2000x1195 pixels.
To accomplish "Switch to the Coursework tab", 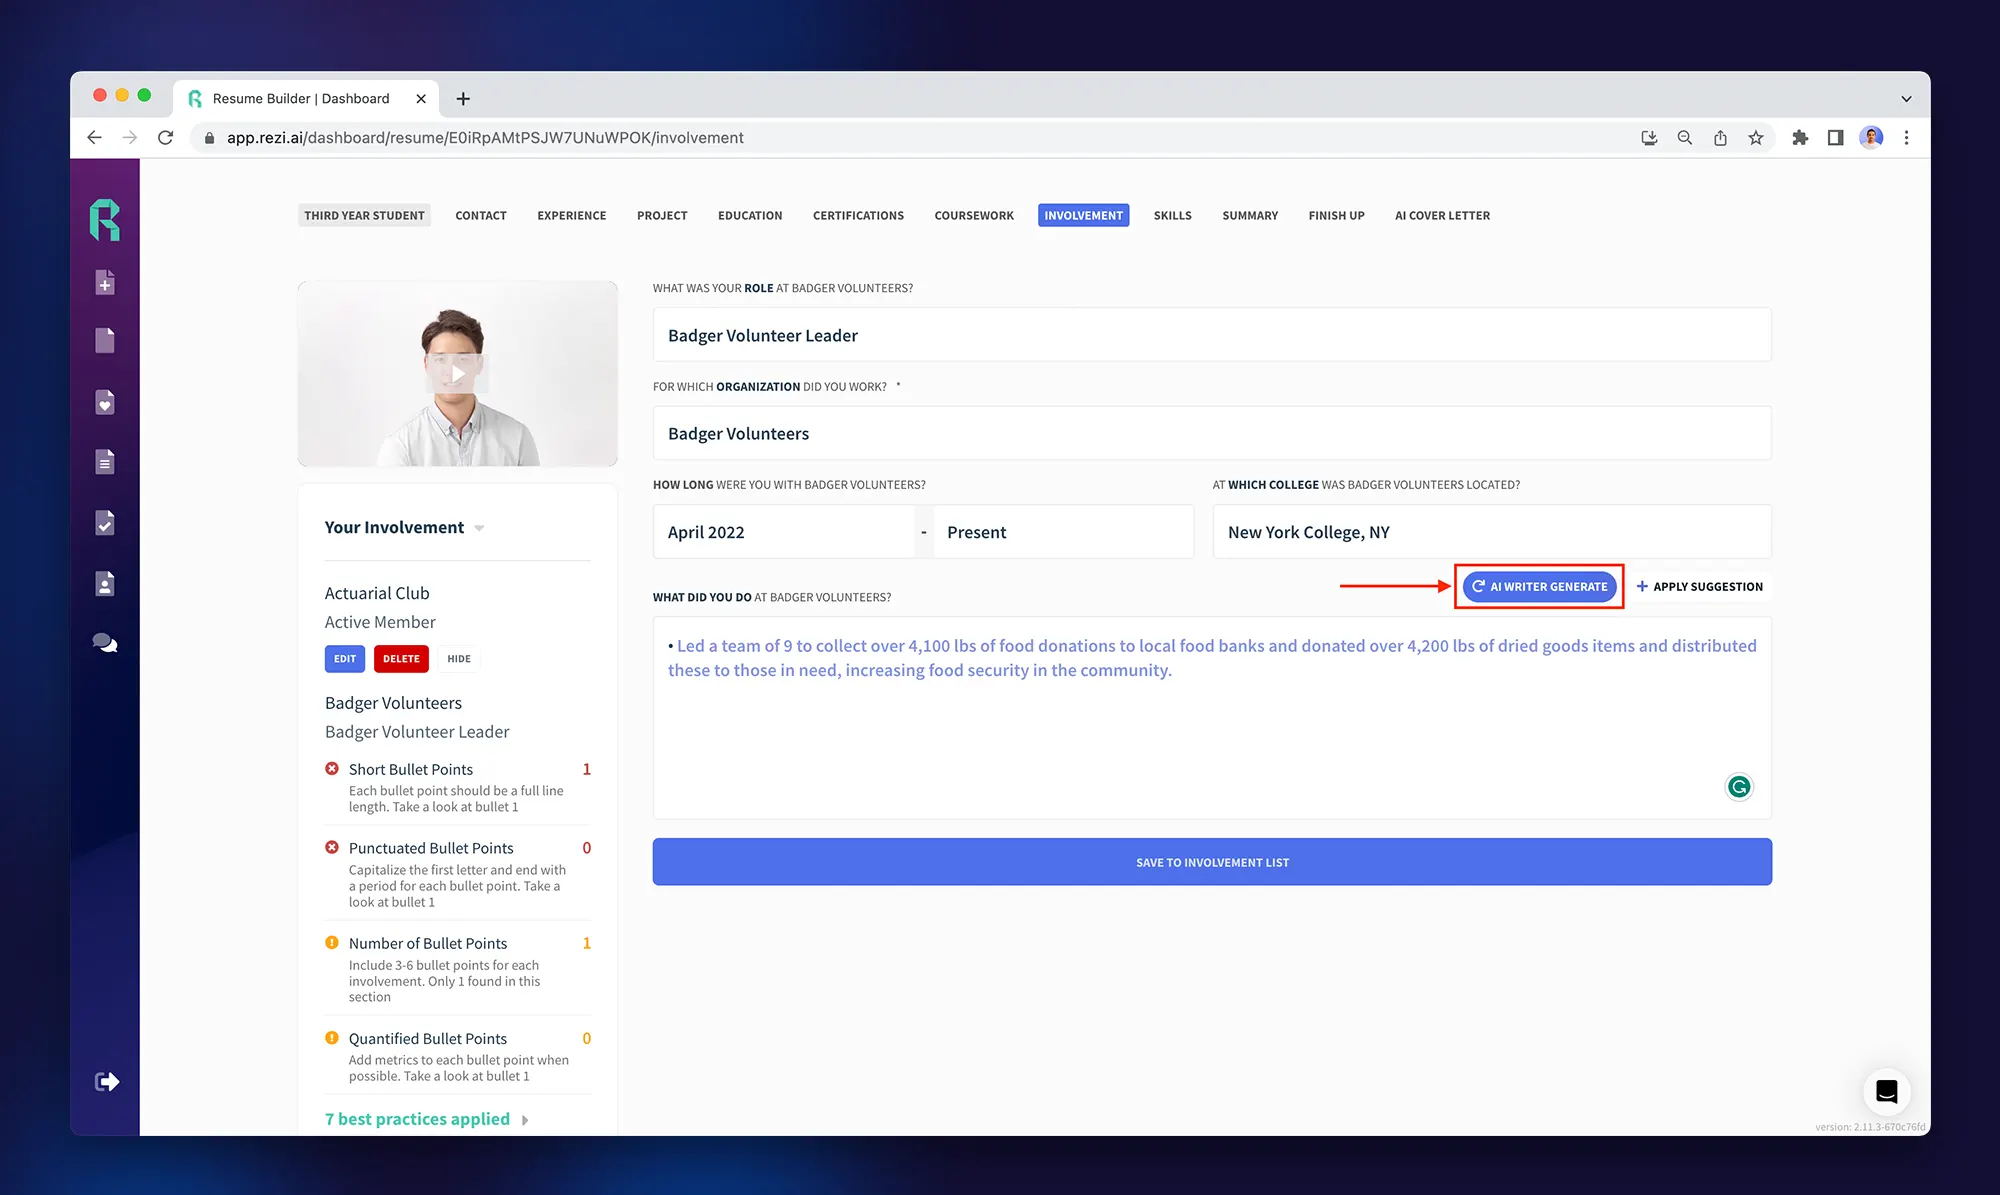I will (974, 215).
